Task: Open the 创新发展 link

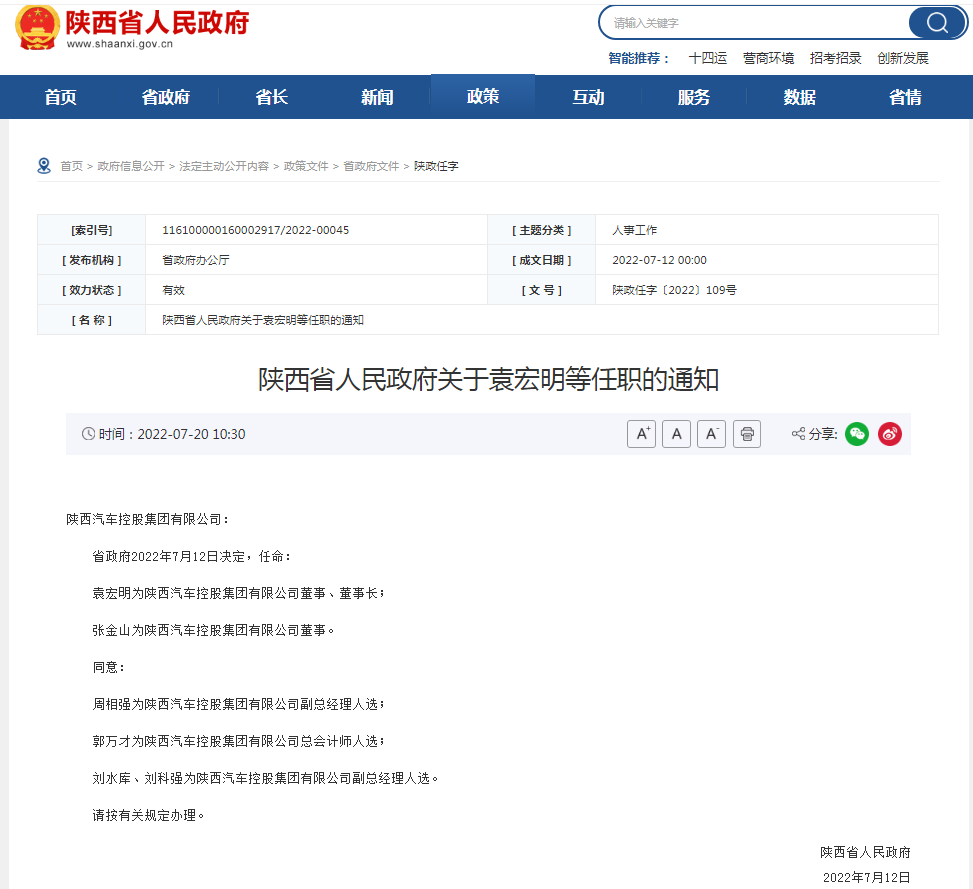Action: (903, 58)
